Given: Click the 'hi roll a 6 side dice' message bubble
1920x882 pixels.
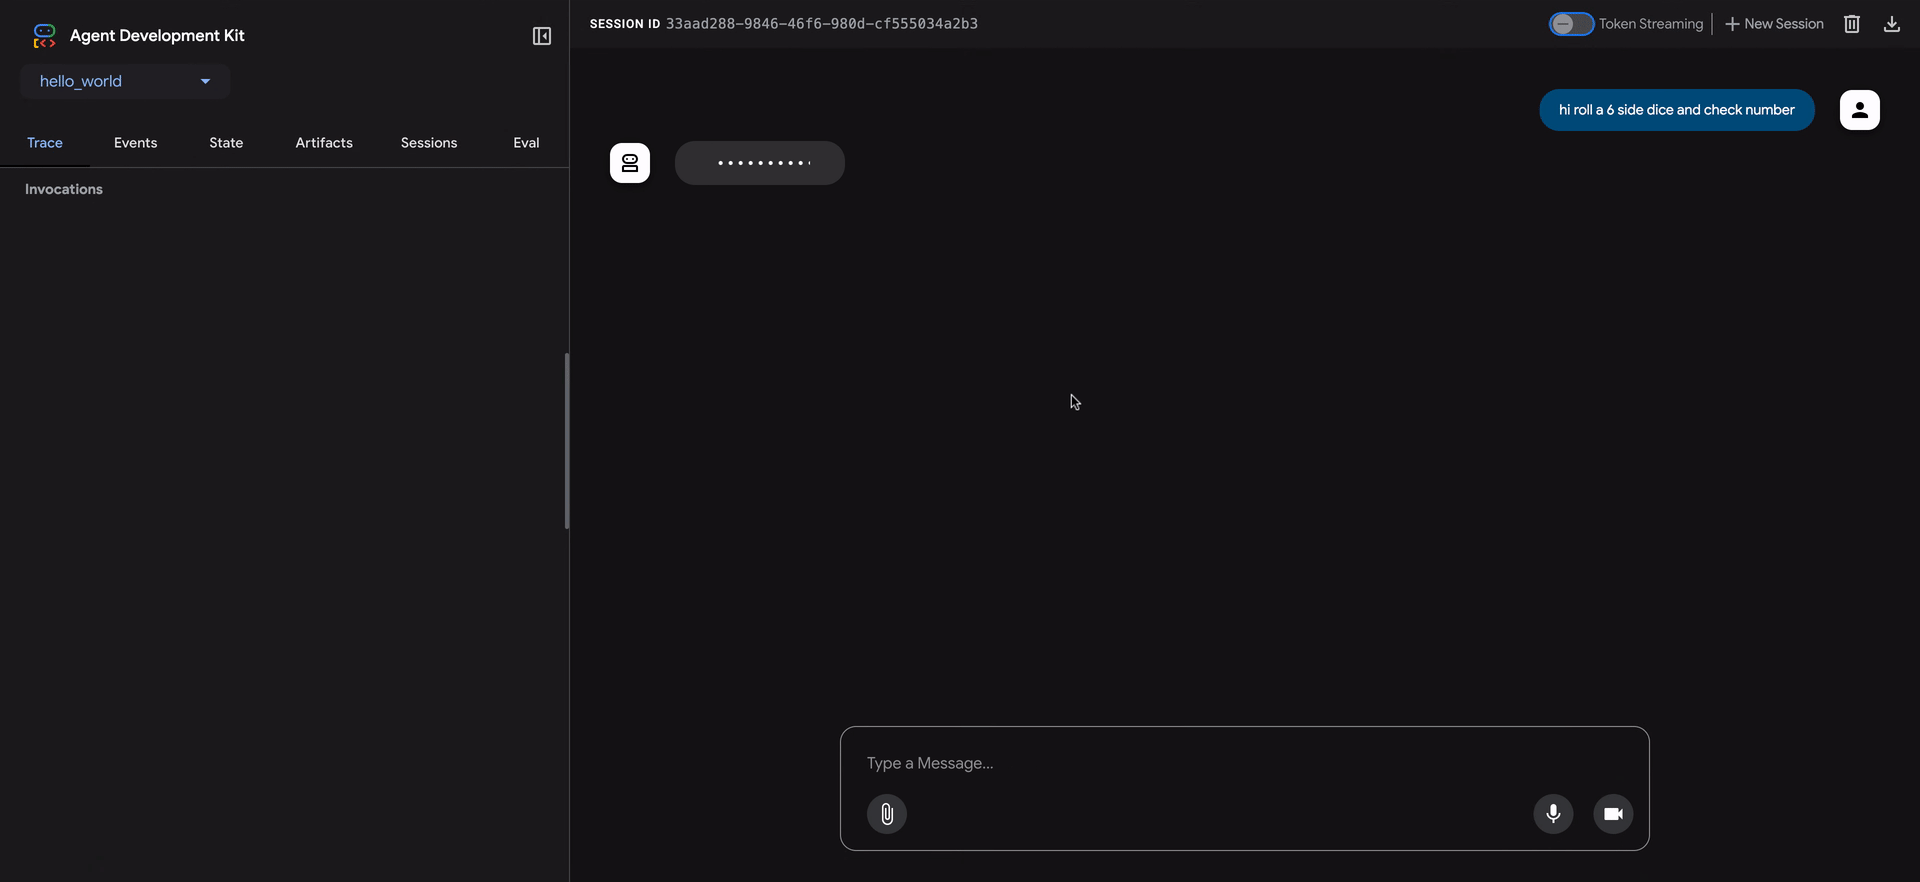Looking at the screenshot, I should (1676, 110).
